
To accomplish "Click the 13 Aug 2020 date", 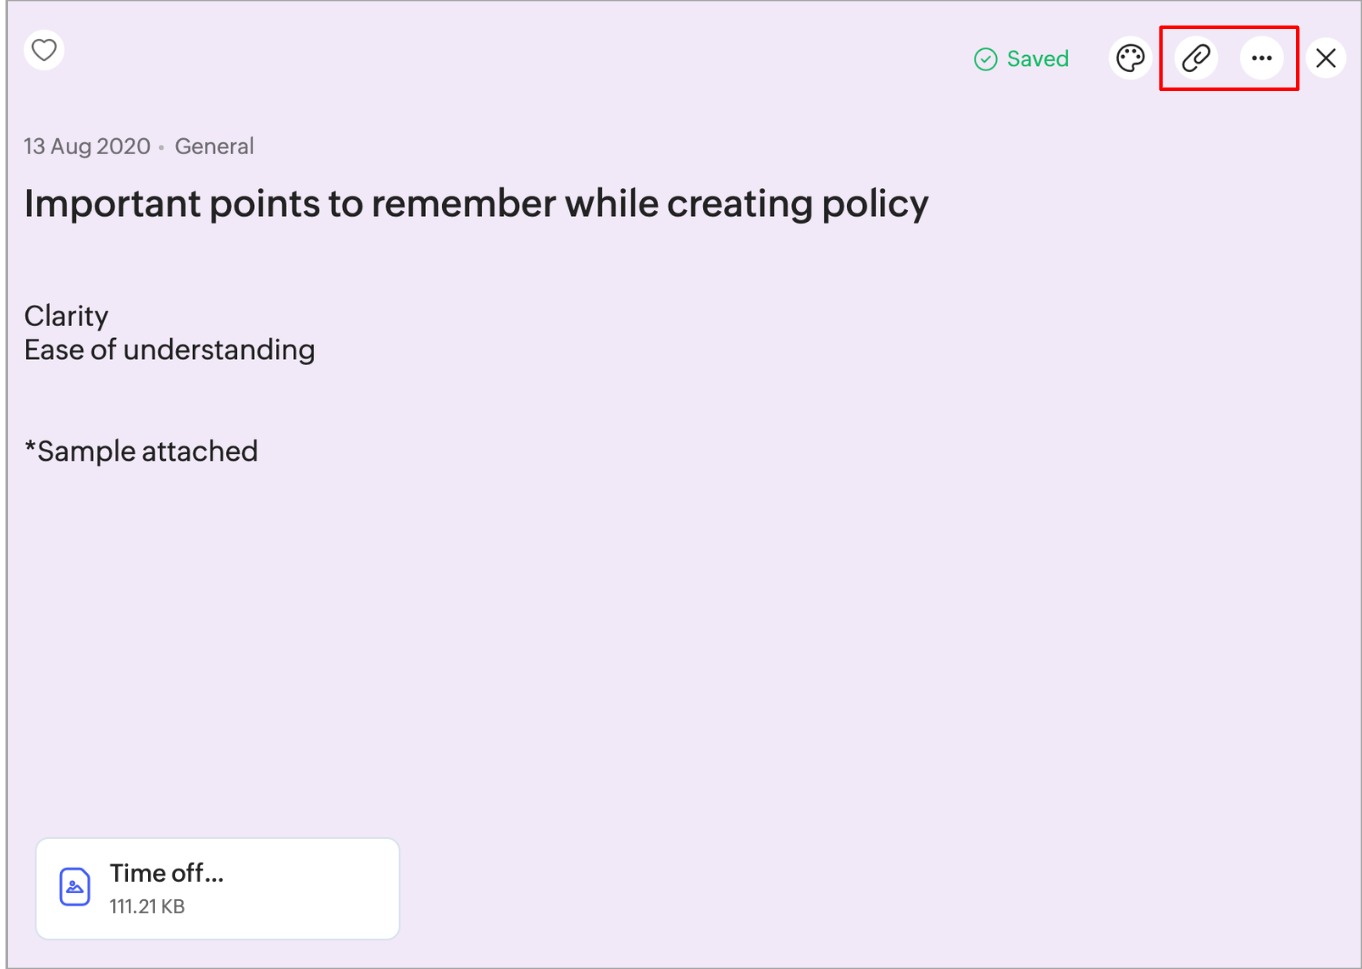I will [87, 146].
